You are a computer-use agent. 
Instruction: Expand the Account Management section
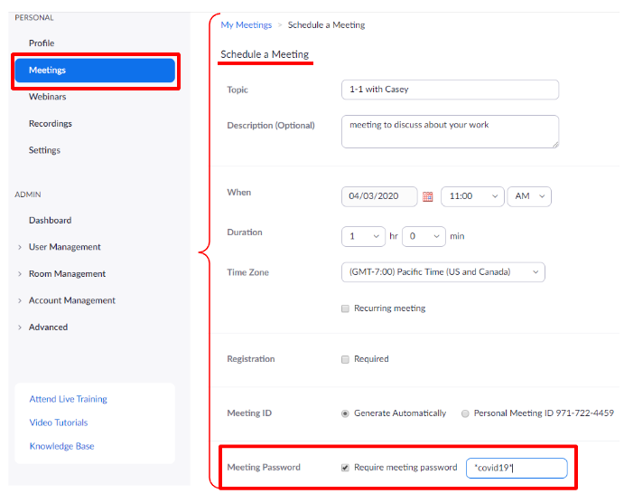pyautogui.click(x=71, y=300)
